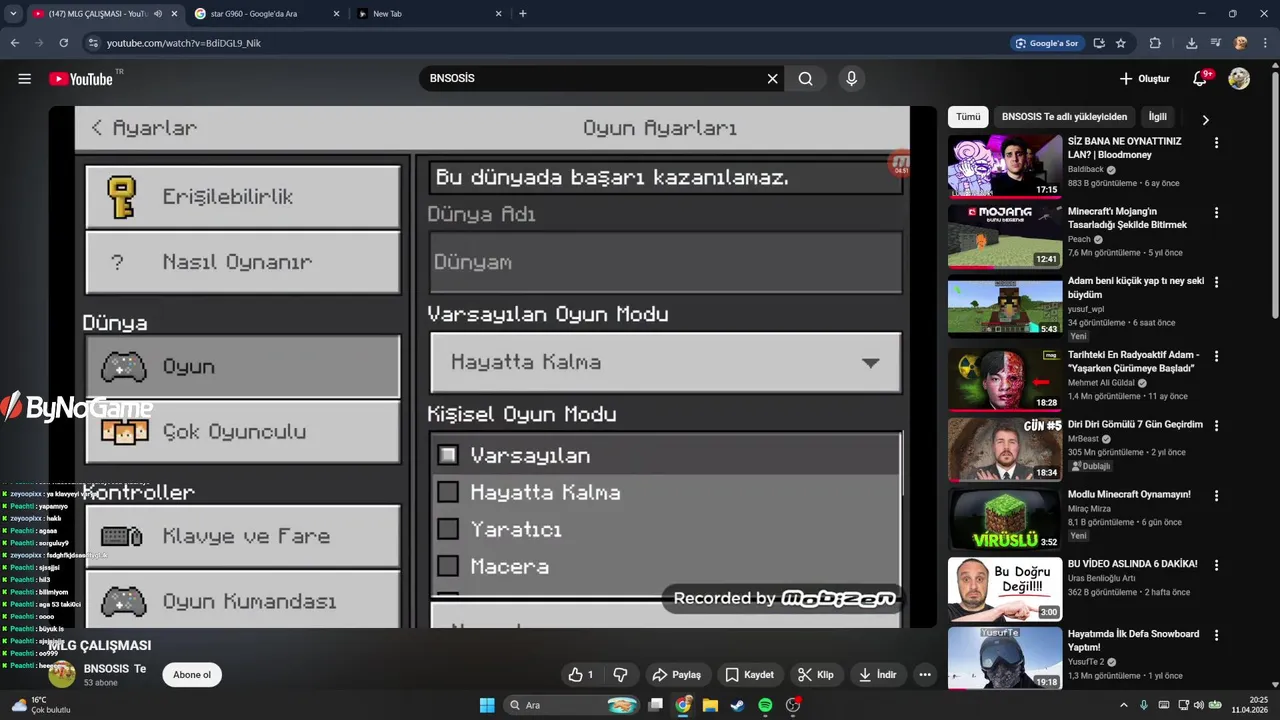Tick the Macera checkbox
Image resolution: width=1280 pixels, height=720 pixels.
point(448,566)
